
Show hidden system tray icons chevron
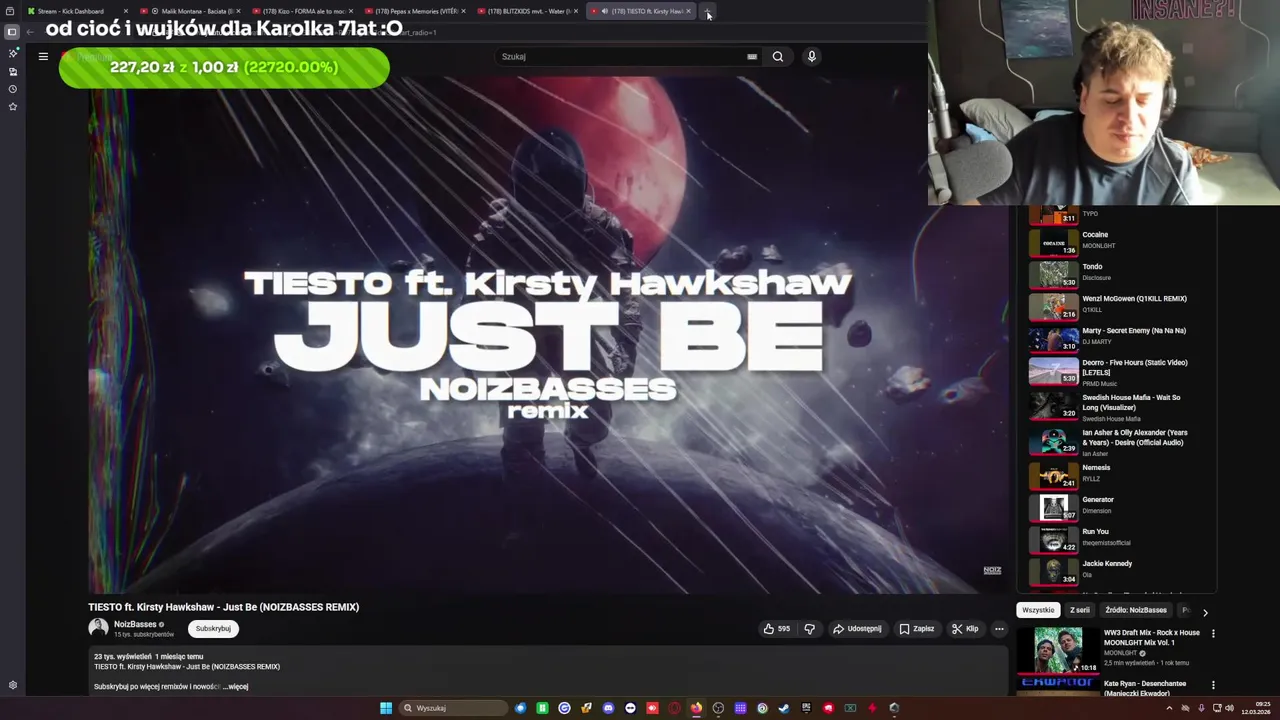click(x=1169, y=708)
